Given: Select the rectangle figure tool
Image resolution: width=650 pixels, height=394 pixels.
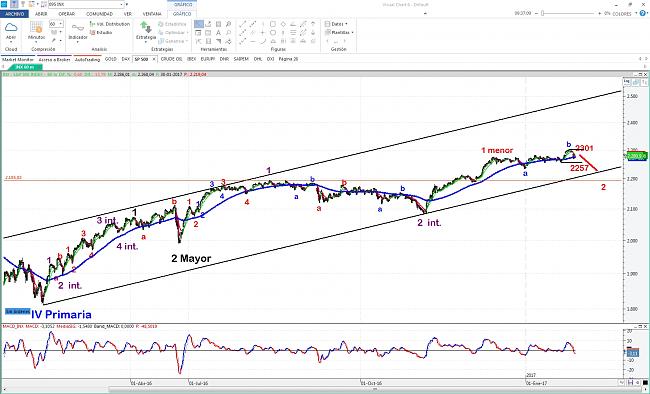Looking at the screenshot, I should tap(273, 24).
